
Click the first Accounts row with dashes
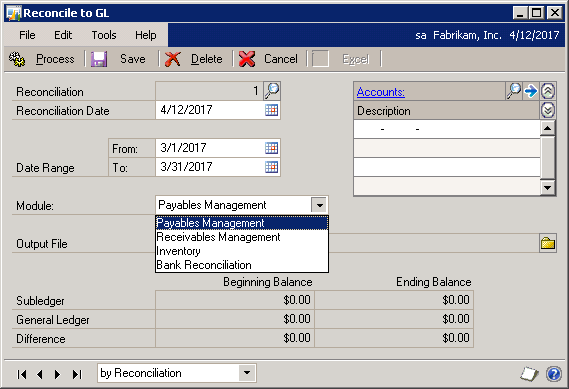click(x=447, y=129)
